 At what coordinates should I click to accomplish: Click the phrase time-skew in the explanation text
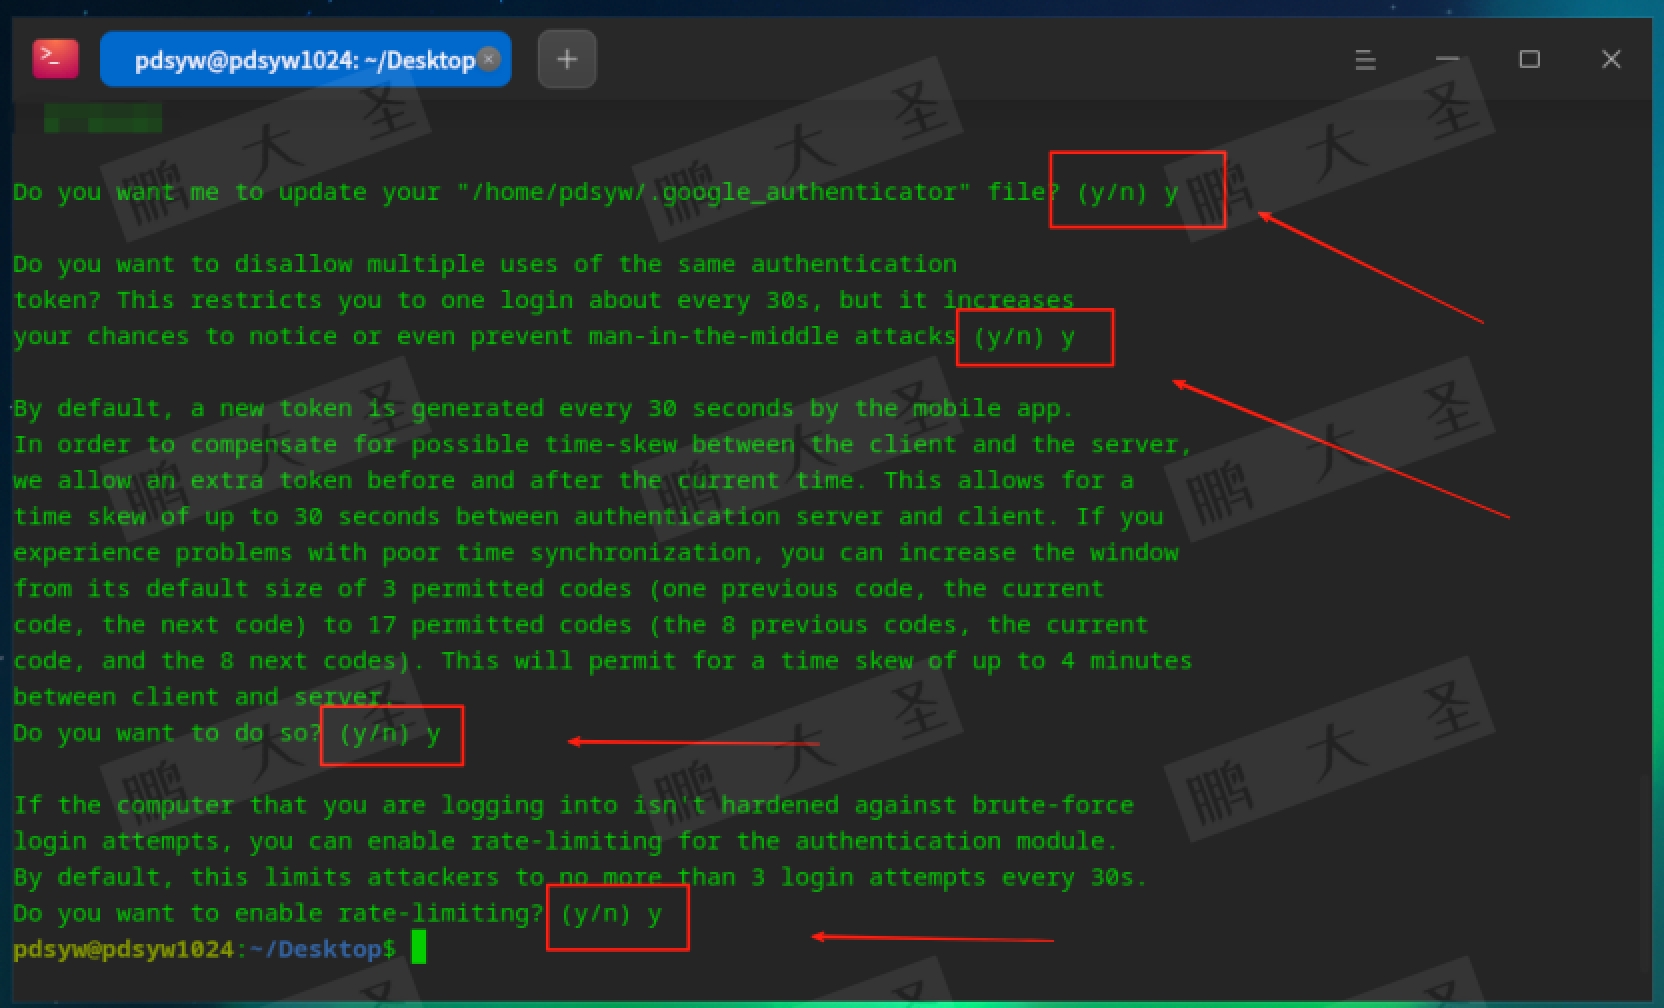point(614,444)
